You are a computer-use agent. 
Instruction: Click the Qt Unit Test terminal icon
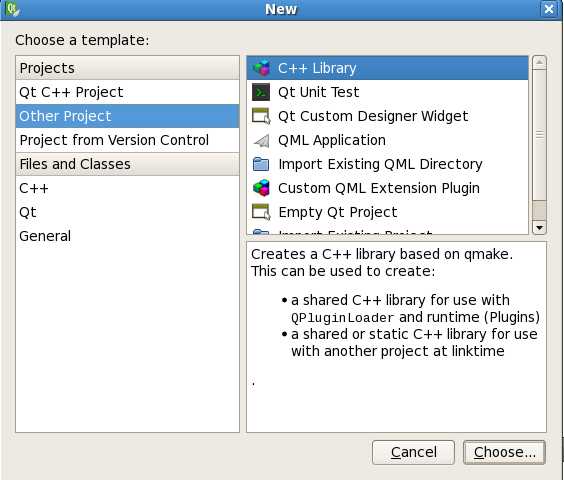tap(261, 92)
